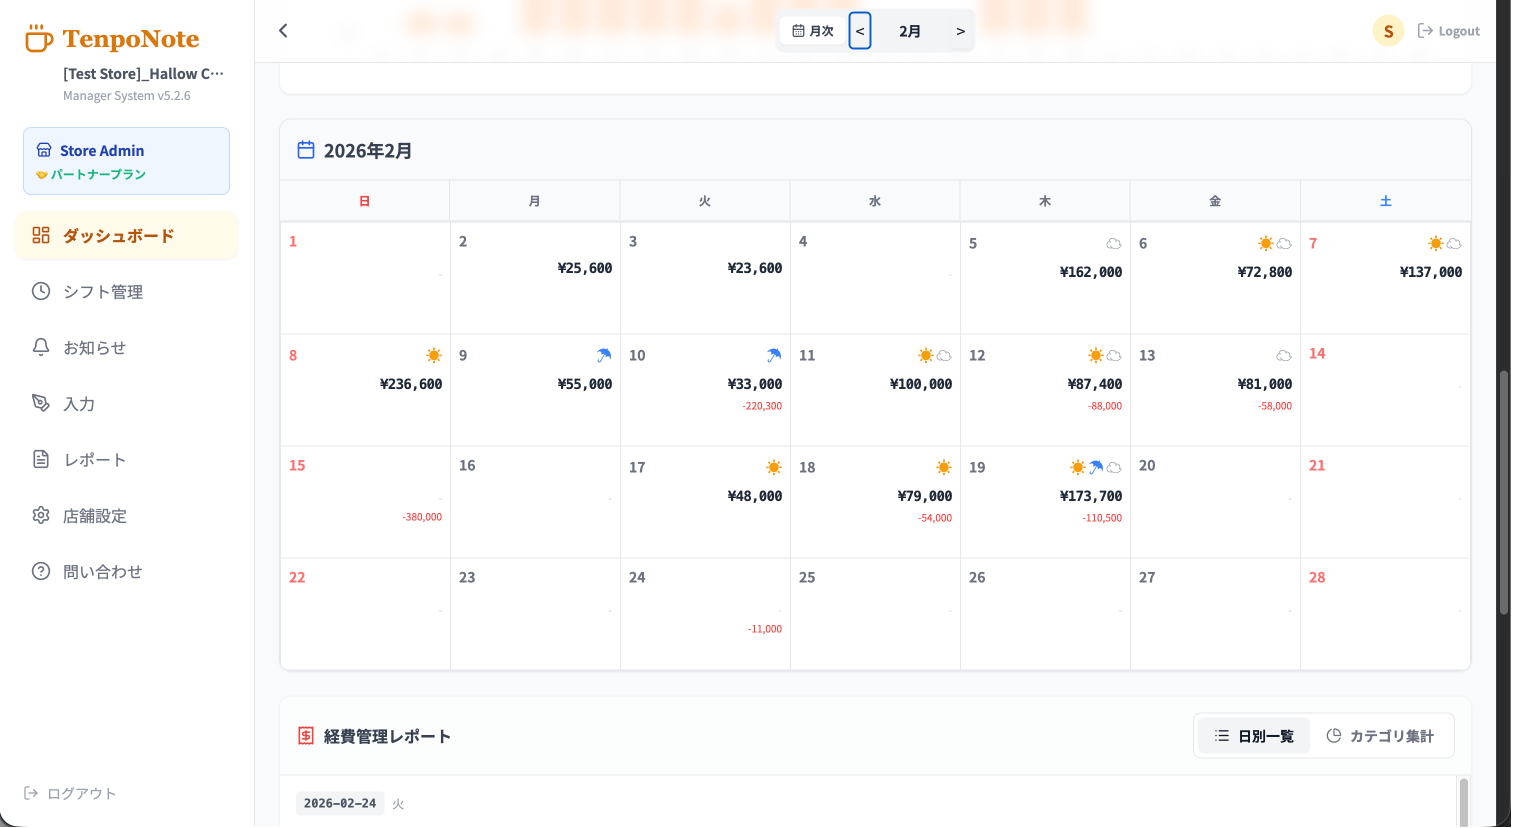Click the TenpoNote cup logo
The width and height of the screenshot is (1513, 828).
[x=39, y=39]
